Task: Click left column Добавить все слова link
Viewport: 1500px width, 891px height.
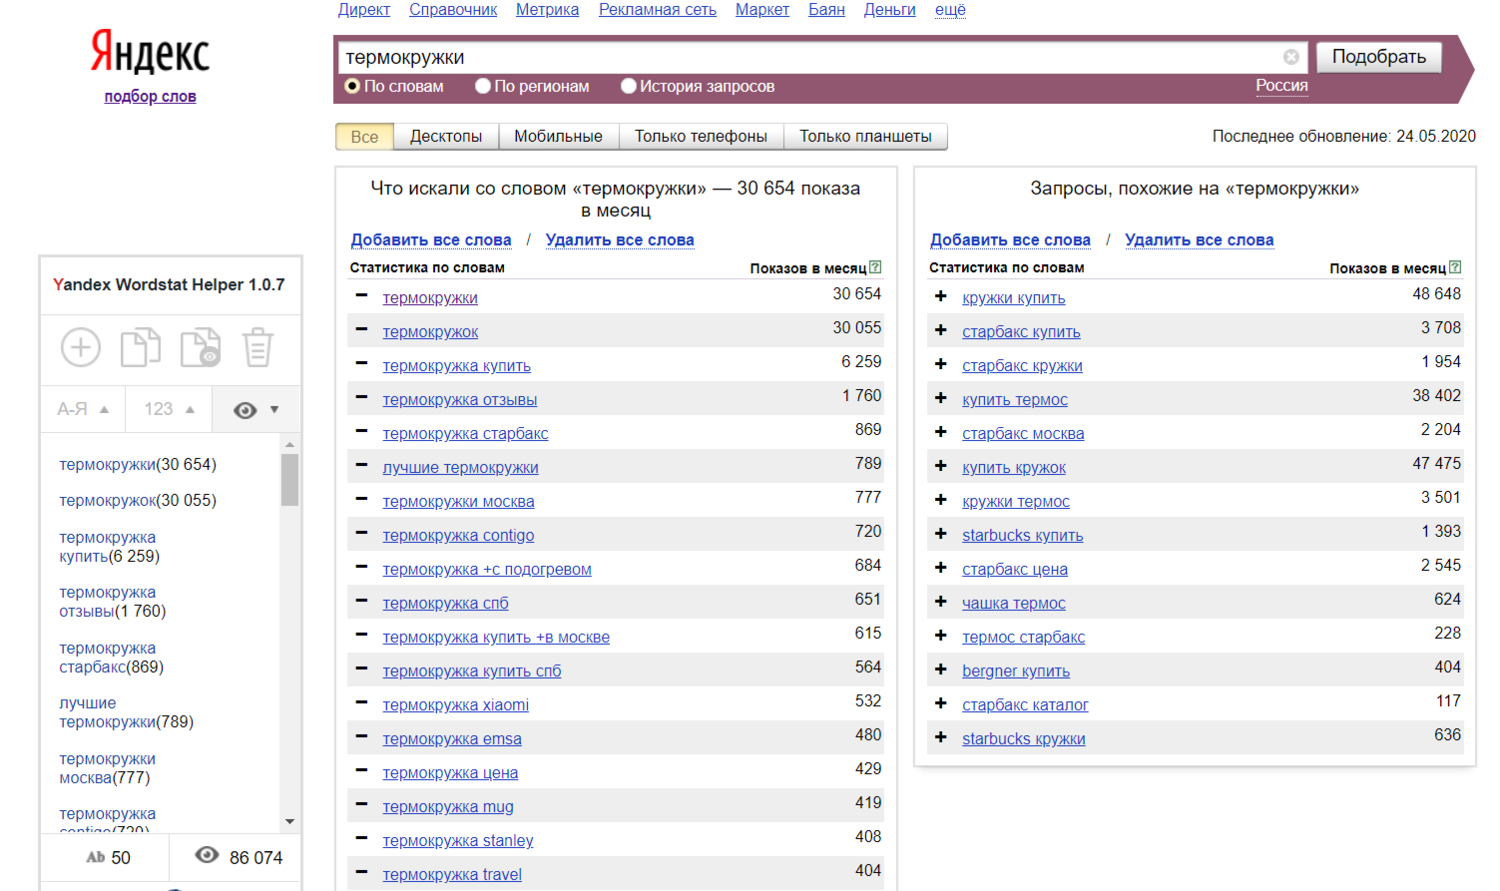Action: pos(431,240)
